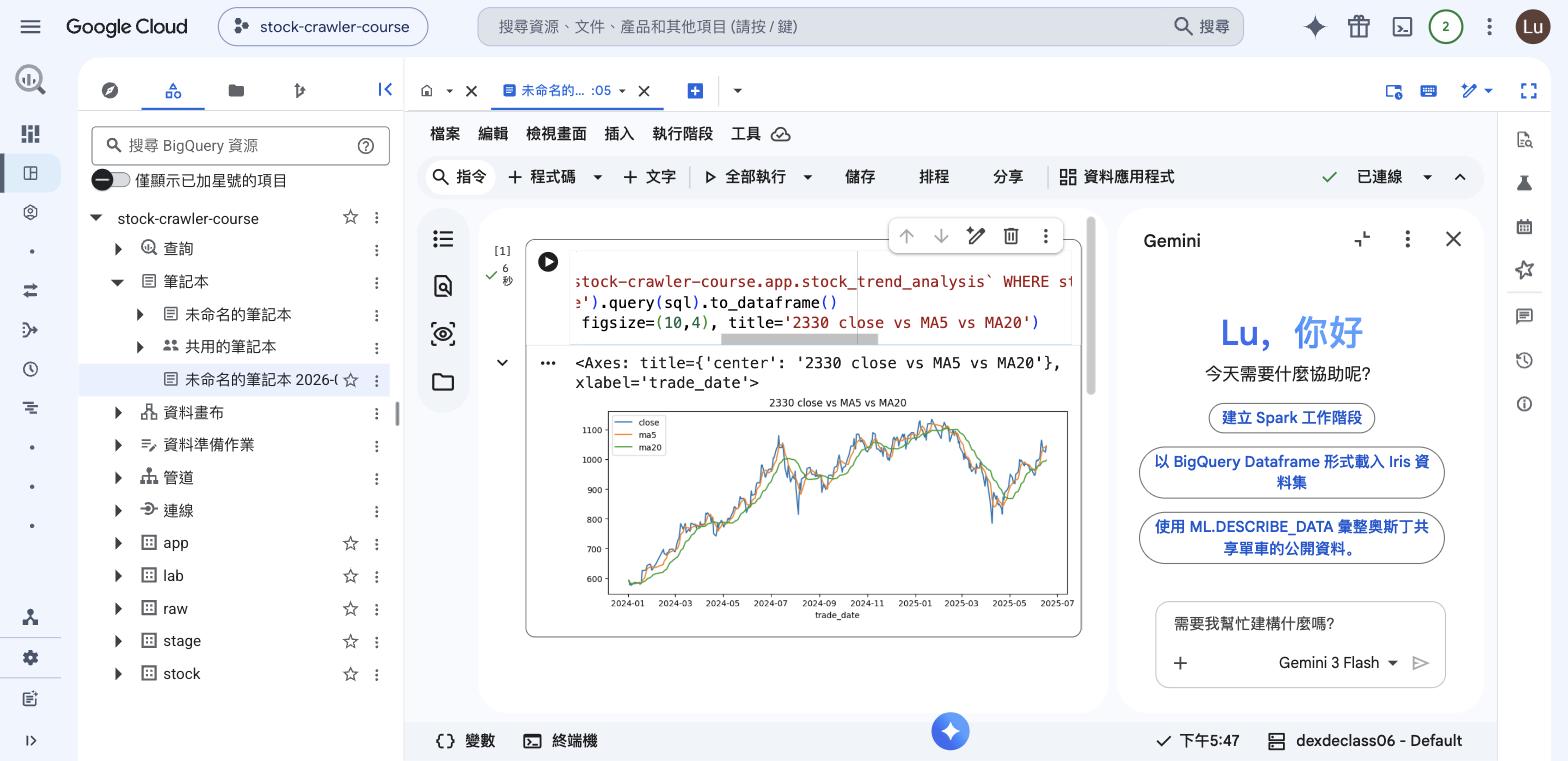Open the 檔案 menu
1568x761 pixels.
(x=445, y=134)
